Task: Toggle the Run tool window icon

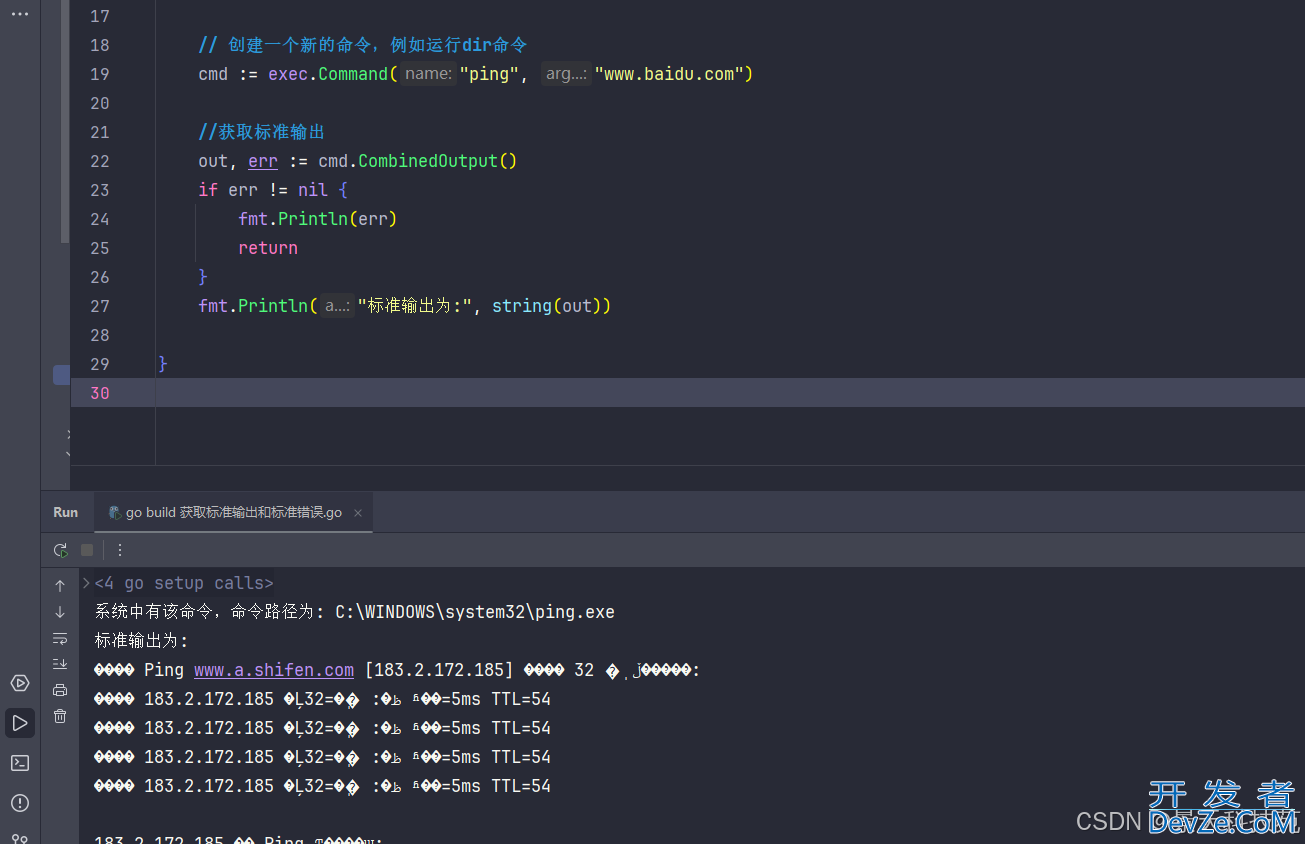Action: 20,723
